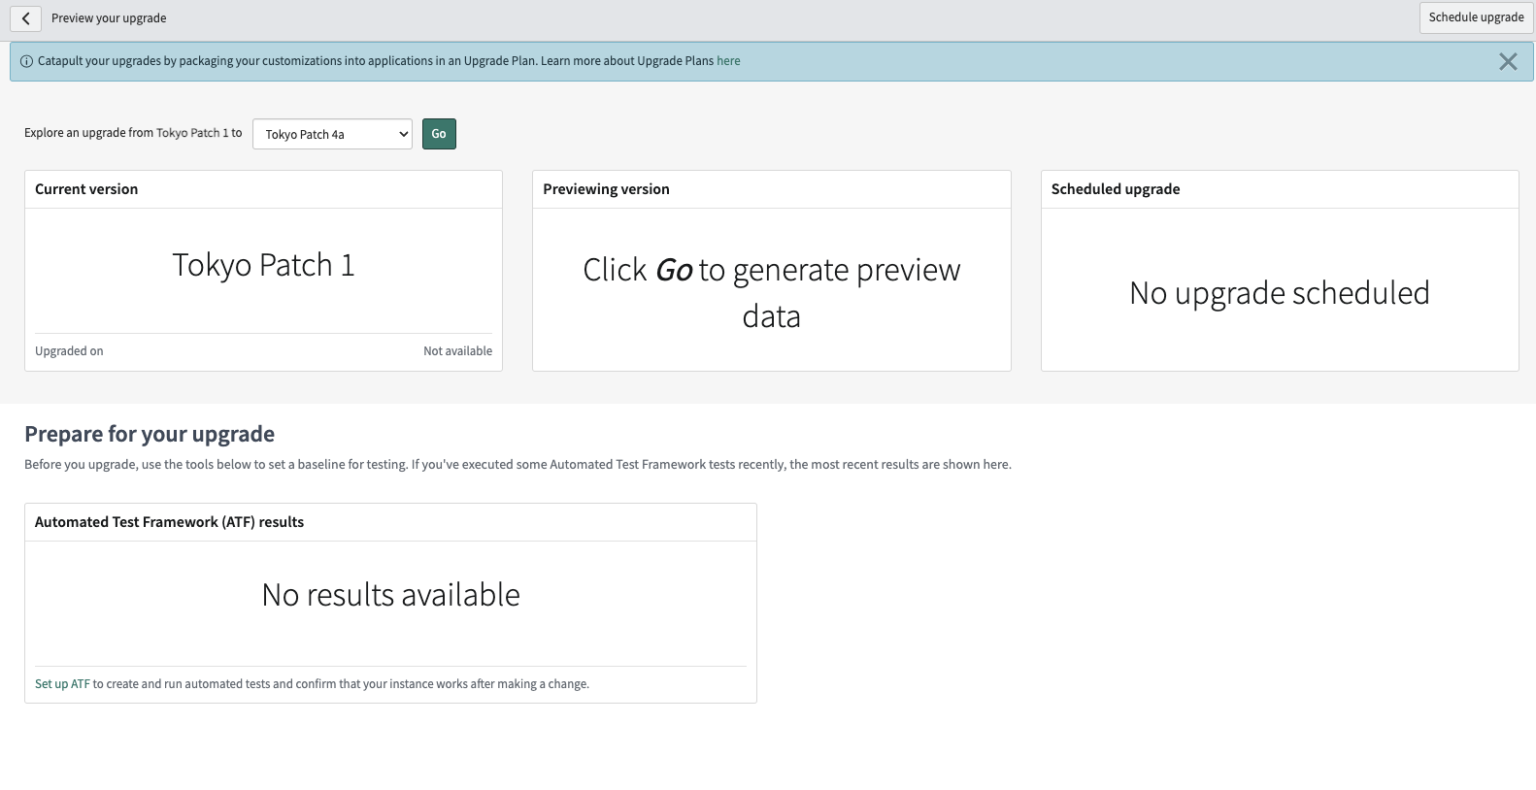Click the 'No results available' message

[390, 594]
